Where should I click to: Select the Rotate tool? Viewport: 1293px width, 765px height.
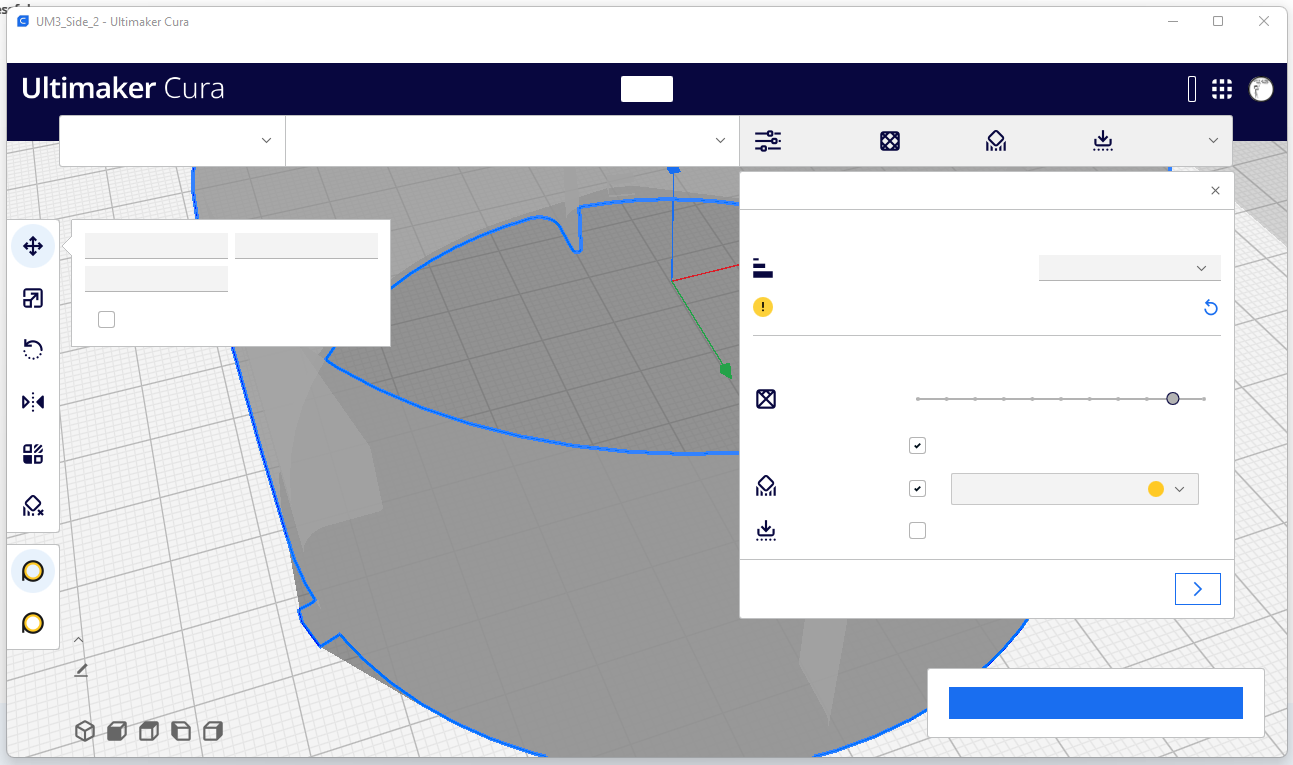coord(33,349)
